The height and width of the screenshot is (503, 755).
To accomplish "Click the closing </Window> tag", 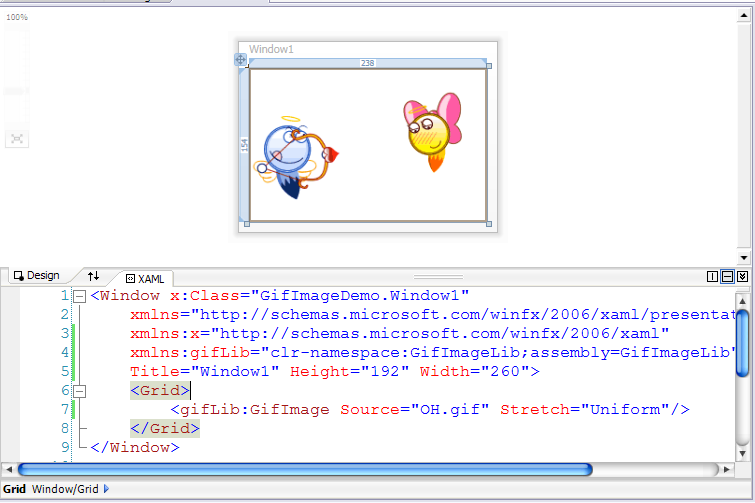I will 135,448.
